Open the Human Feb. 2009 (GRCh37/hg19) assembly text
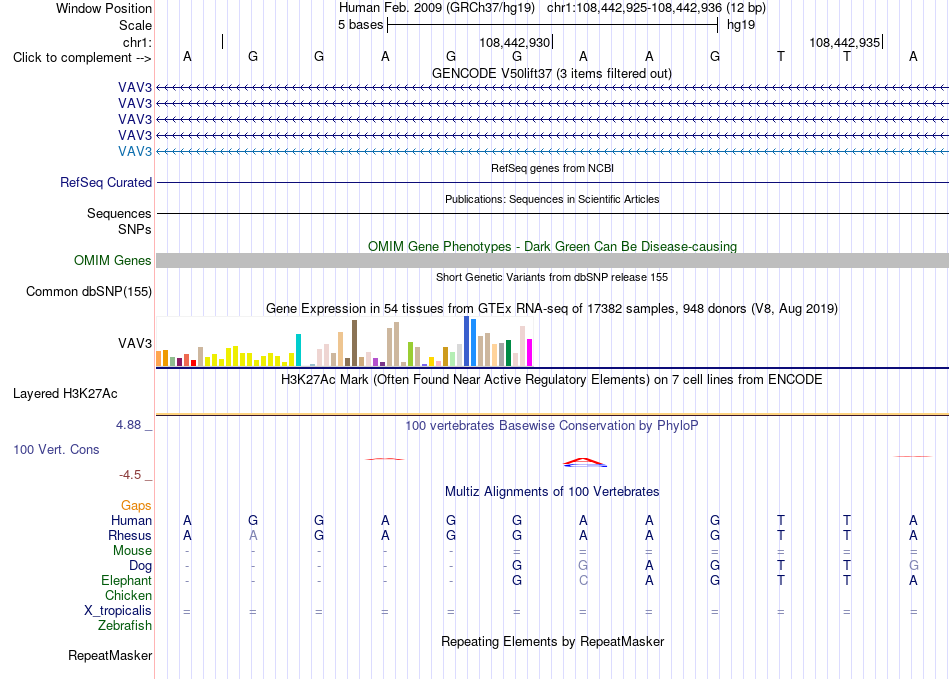The width and height of the screenshot is (950, 679). [x=437, y=8]
